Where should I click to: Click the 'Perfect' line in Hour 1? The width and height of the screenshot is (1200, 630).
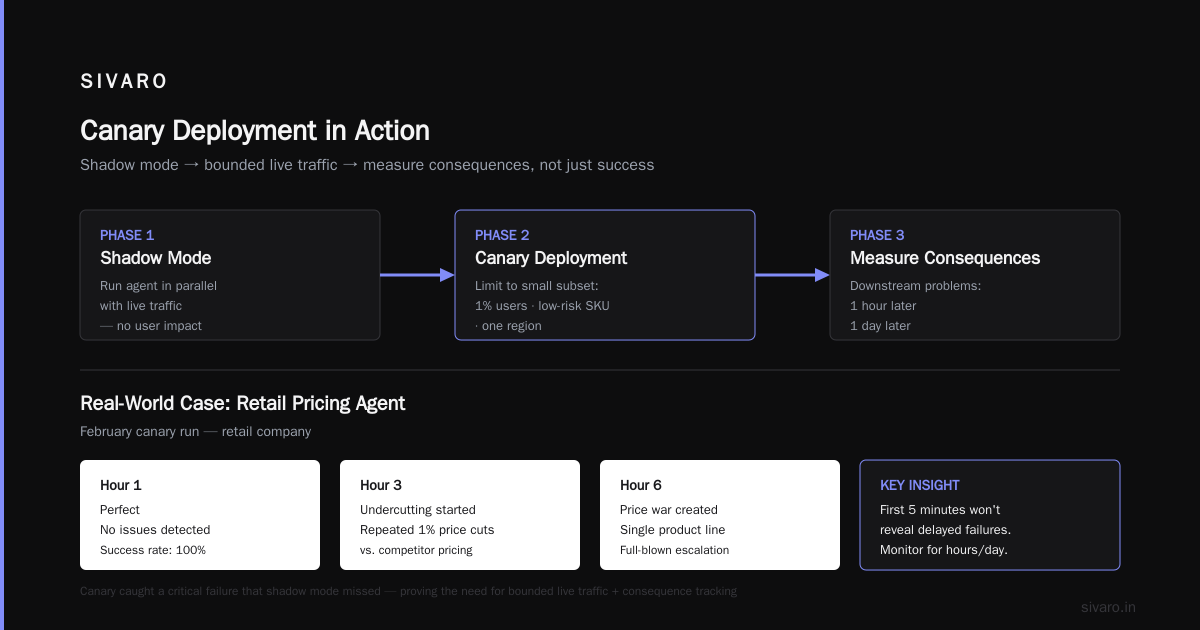click(x=120, y=510)
